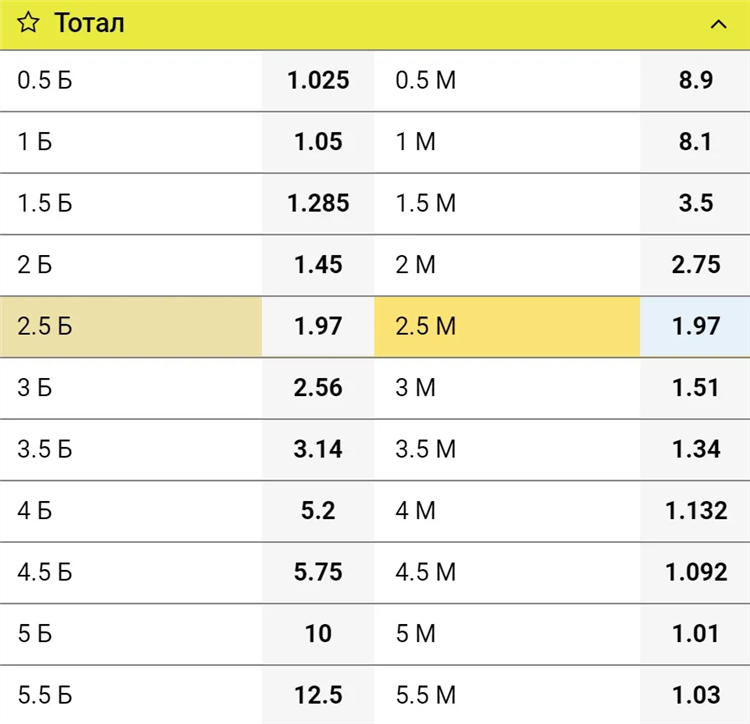This screenshot has height=724, width=750.
Task: Click highlighted 2.5 Б label cell
Action: (x=131, y=327)
